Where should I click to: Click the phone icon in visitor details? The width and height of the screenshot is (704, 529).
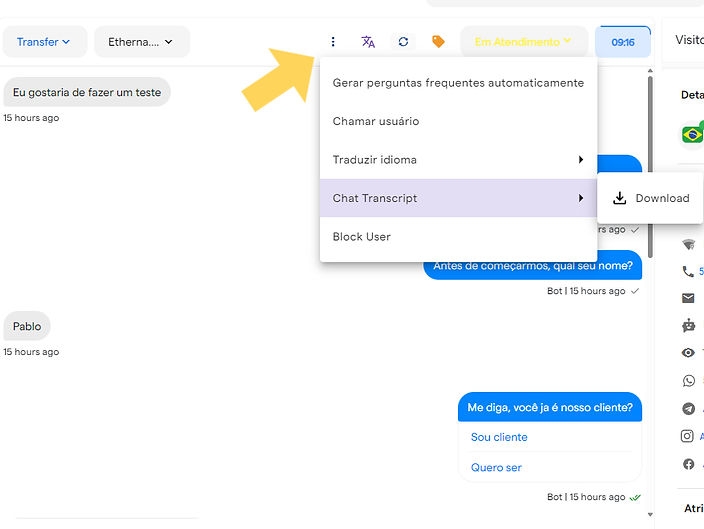(688, 271)
